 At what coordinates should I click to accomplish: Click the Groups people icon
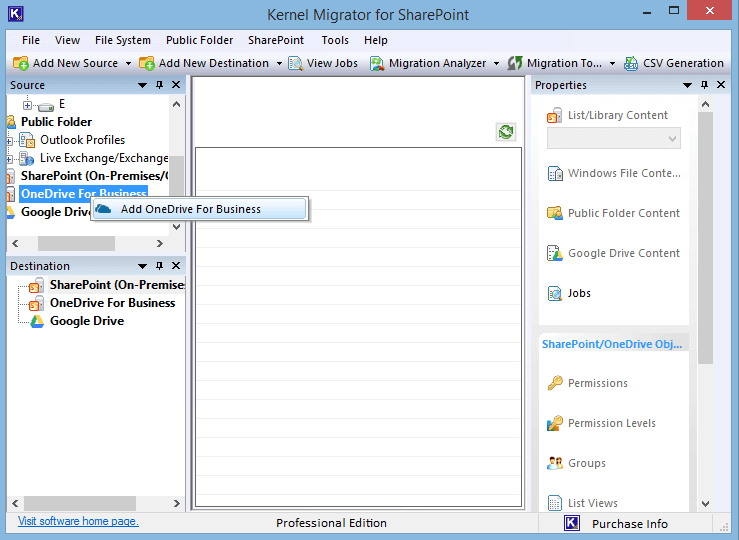click(555, 463)
